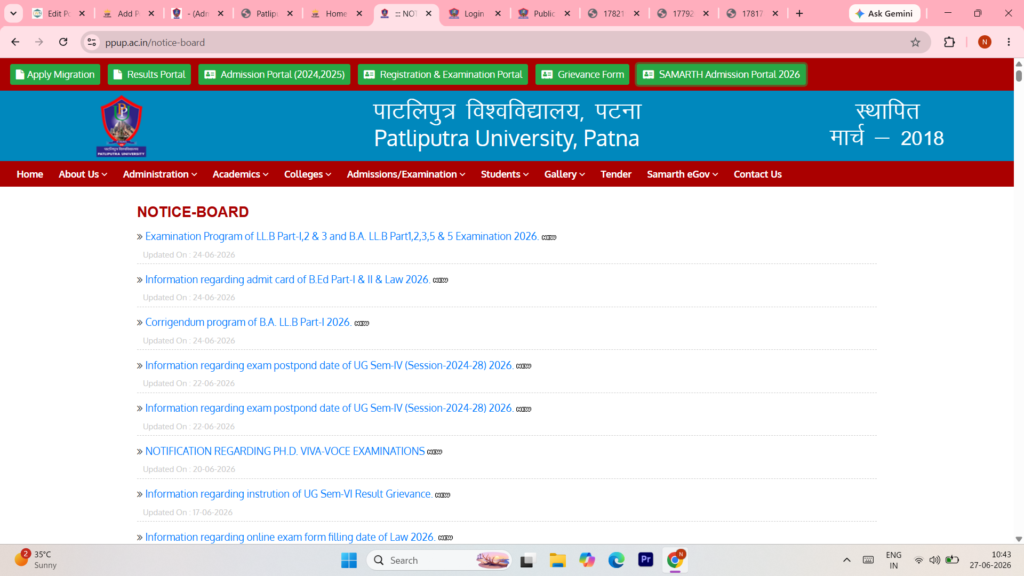Open Task View icon in the taskbar

(527, 560)
